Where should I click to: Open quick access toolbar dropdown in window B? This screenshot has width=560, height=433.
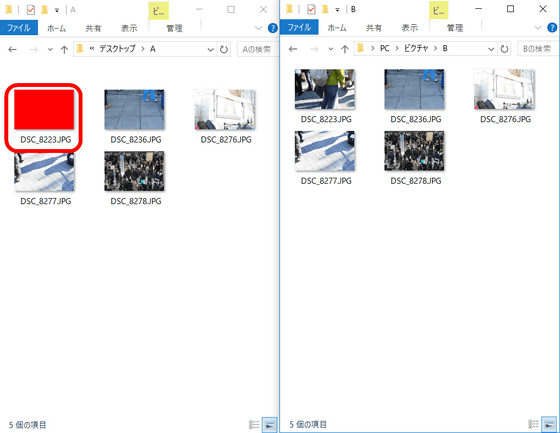337,10
